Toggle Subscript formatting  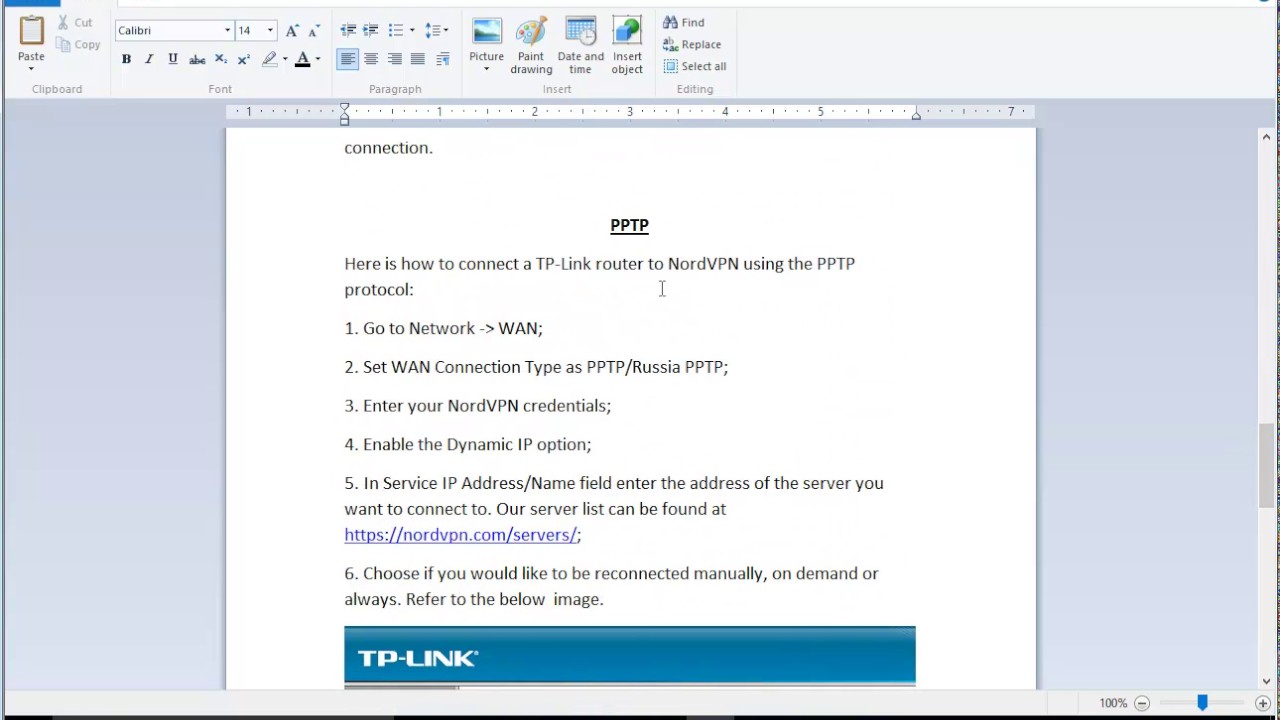click(x=221, y=59)
